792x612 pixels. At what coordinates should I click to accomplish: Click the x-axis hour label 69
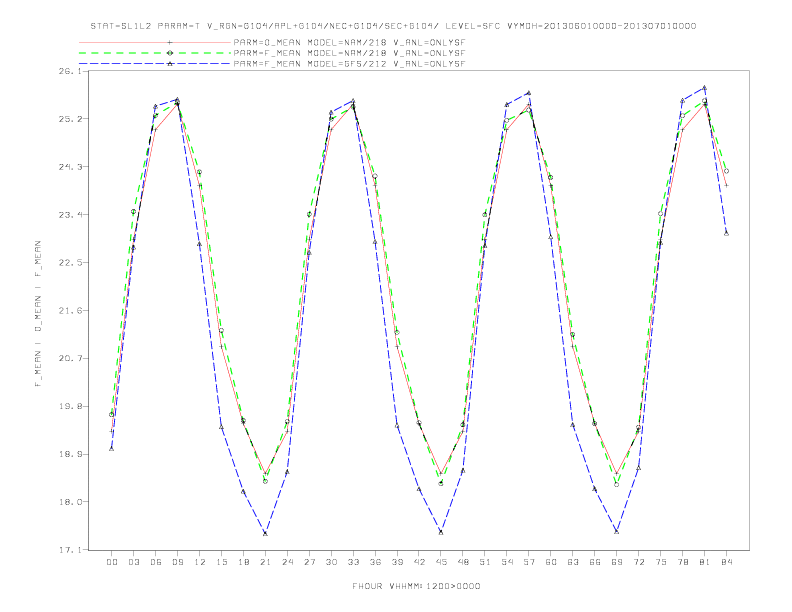[617, 562]
